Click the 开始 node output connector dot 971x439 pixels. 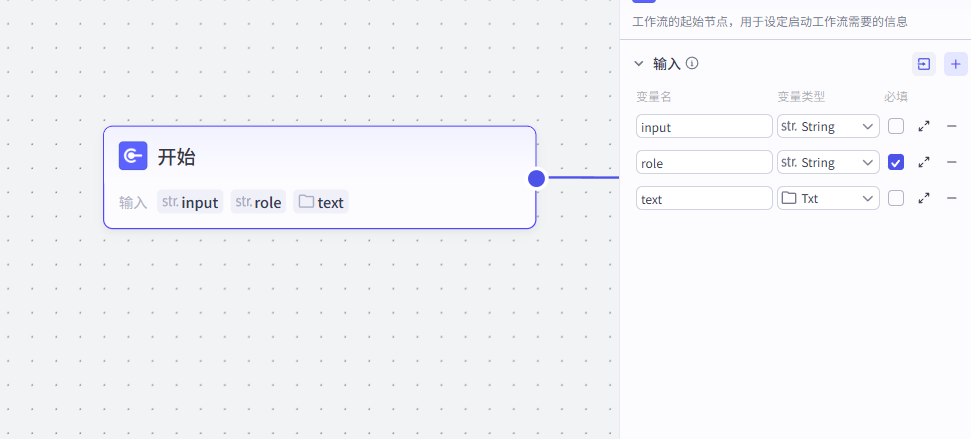[536, 178]
